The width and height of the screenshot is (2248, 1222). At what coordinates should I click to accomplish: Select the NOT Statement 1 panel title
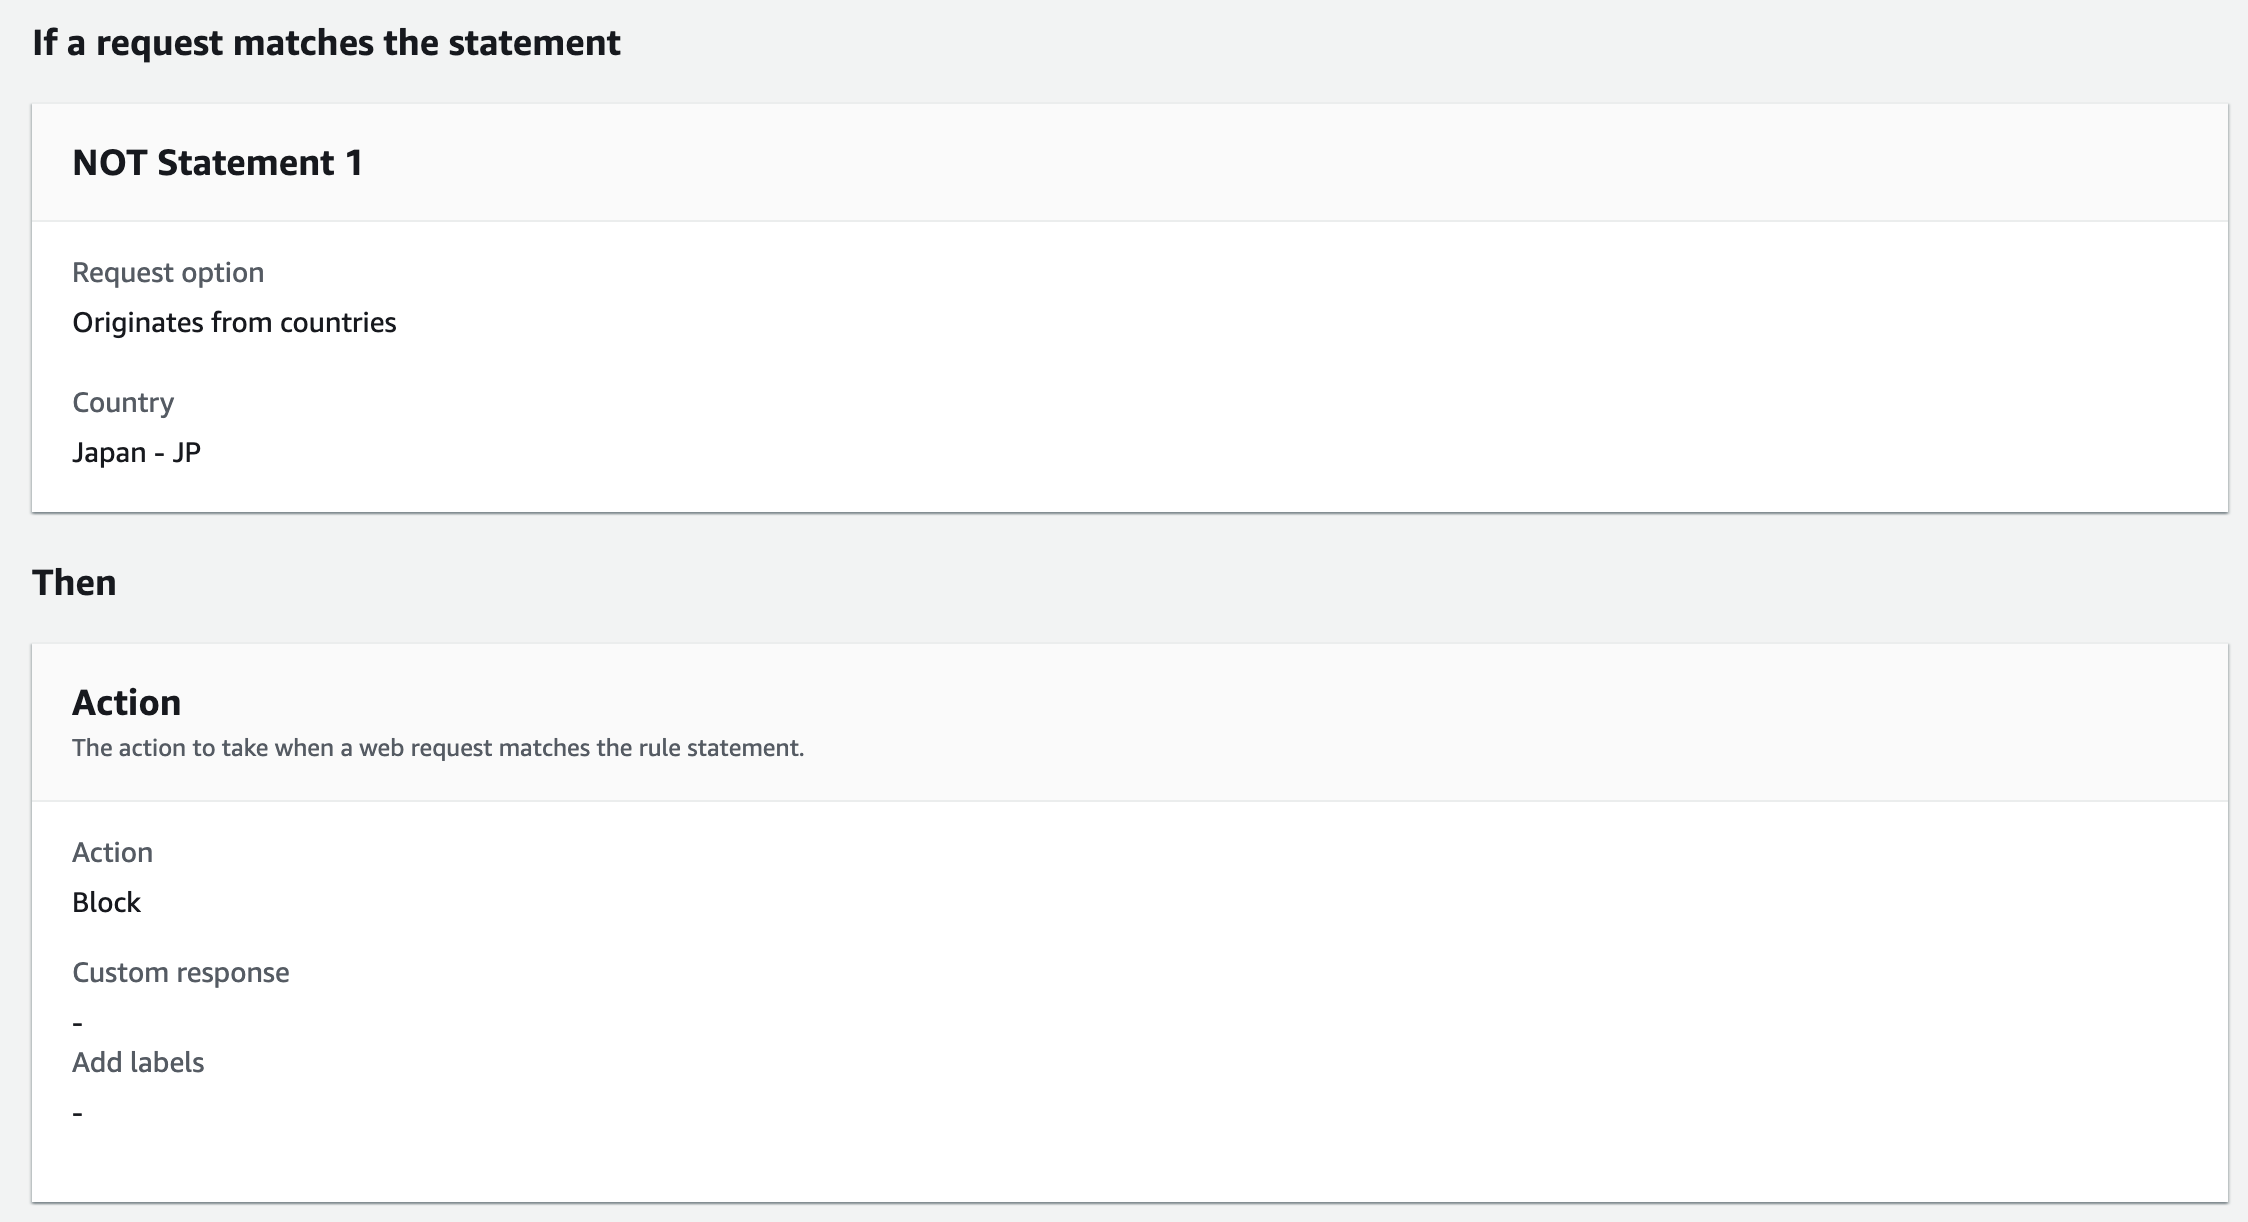[x=217, y=163]
